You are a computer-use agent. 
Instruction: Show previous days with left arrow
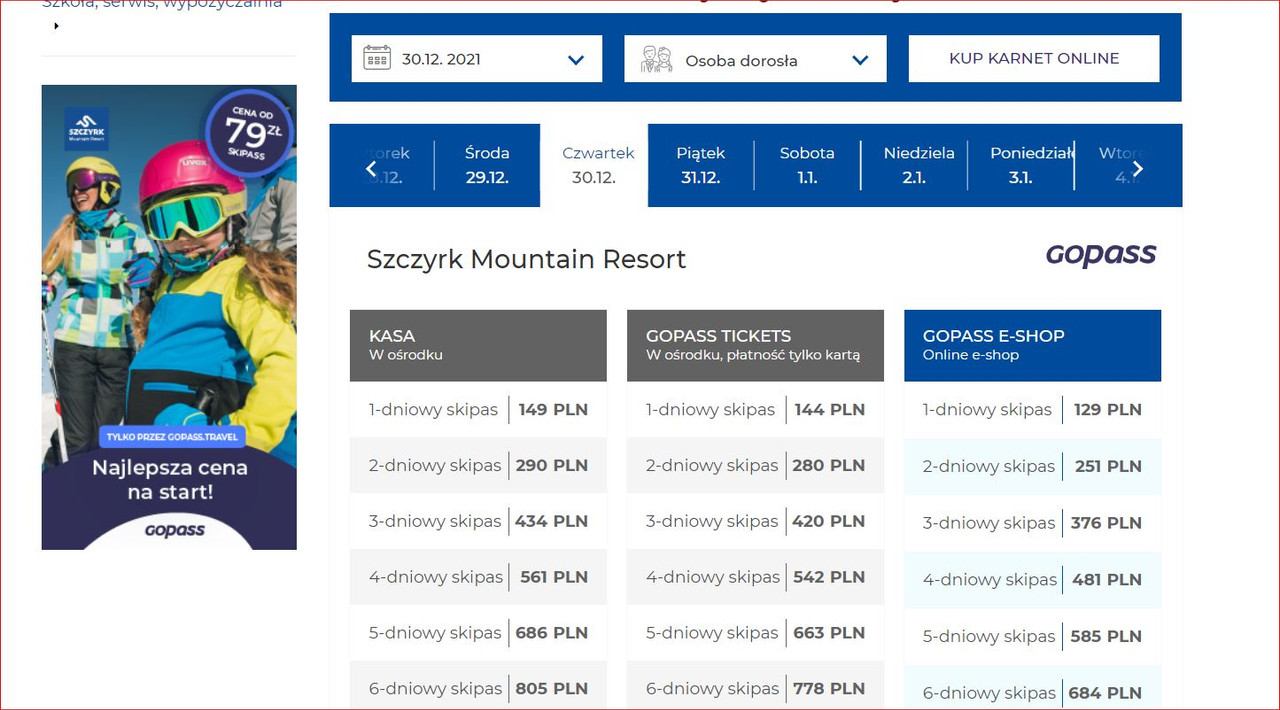coord(371,168)
